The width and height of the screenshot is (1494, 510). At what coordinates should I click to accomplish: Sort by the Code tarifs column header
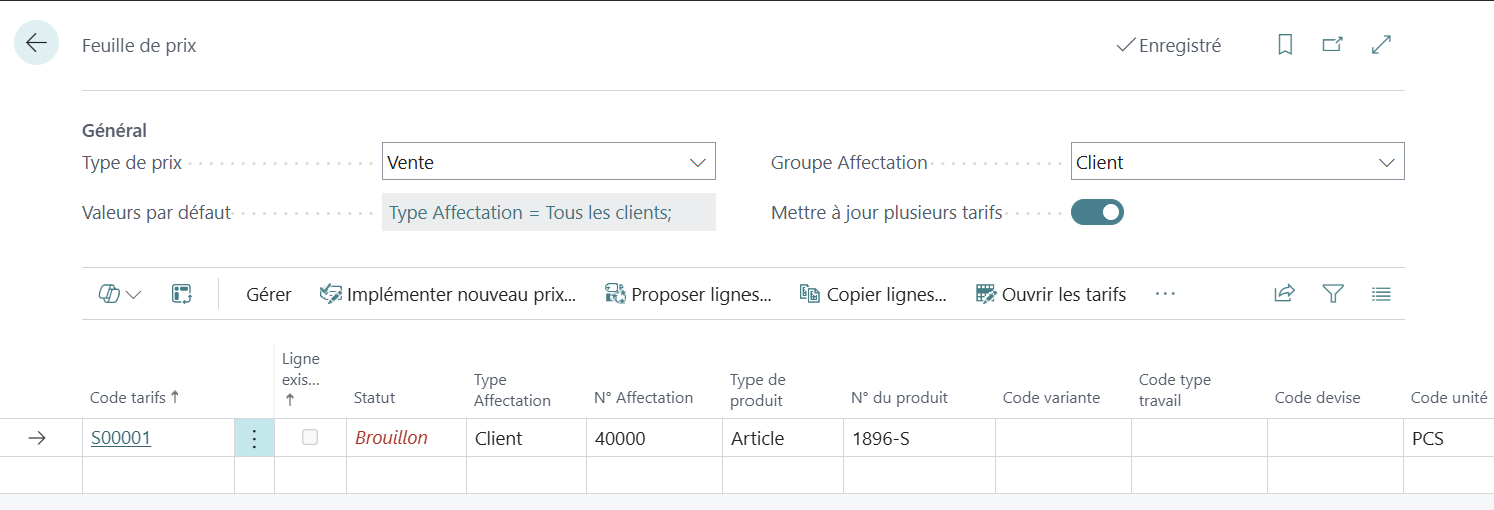(x=135, y=397)
